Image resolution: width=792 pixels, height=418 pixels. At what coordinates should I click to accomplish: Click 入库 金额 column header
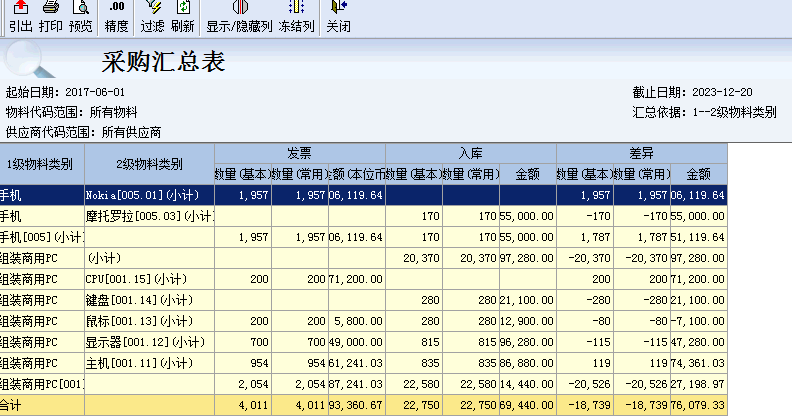(x=528, y=174)
